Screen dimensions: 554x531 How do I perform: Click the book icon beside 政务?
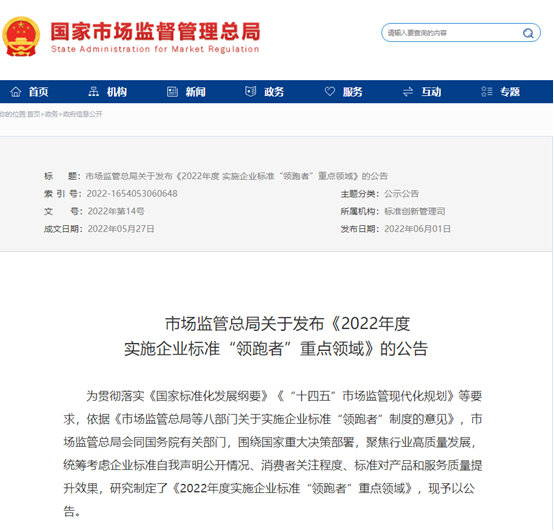tap(251, 92)
